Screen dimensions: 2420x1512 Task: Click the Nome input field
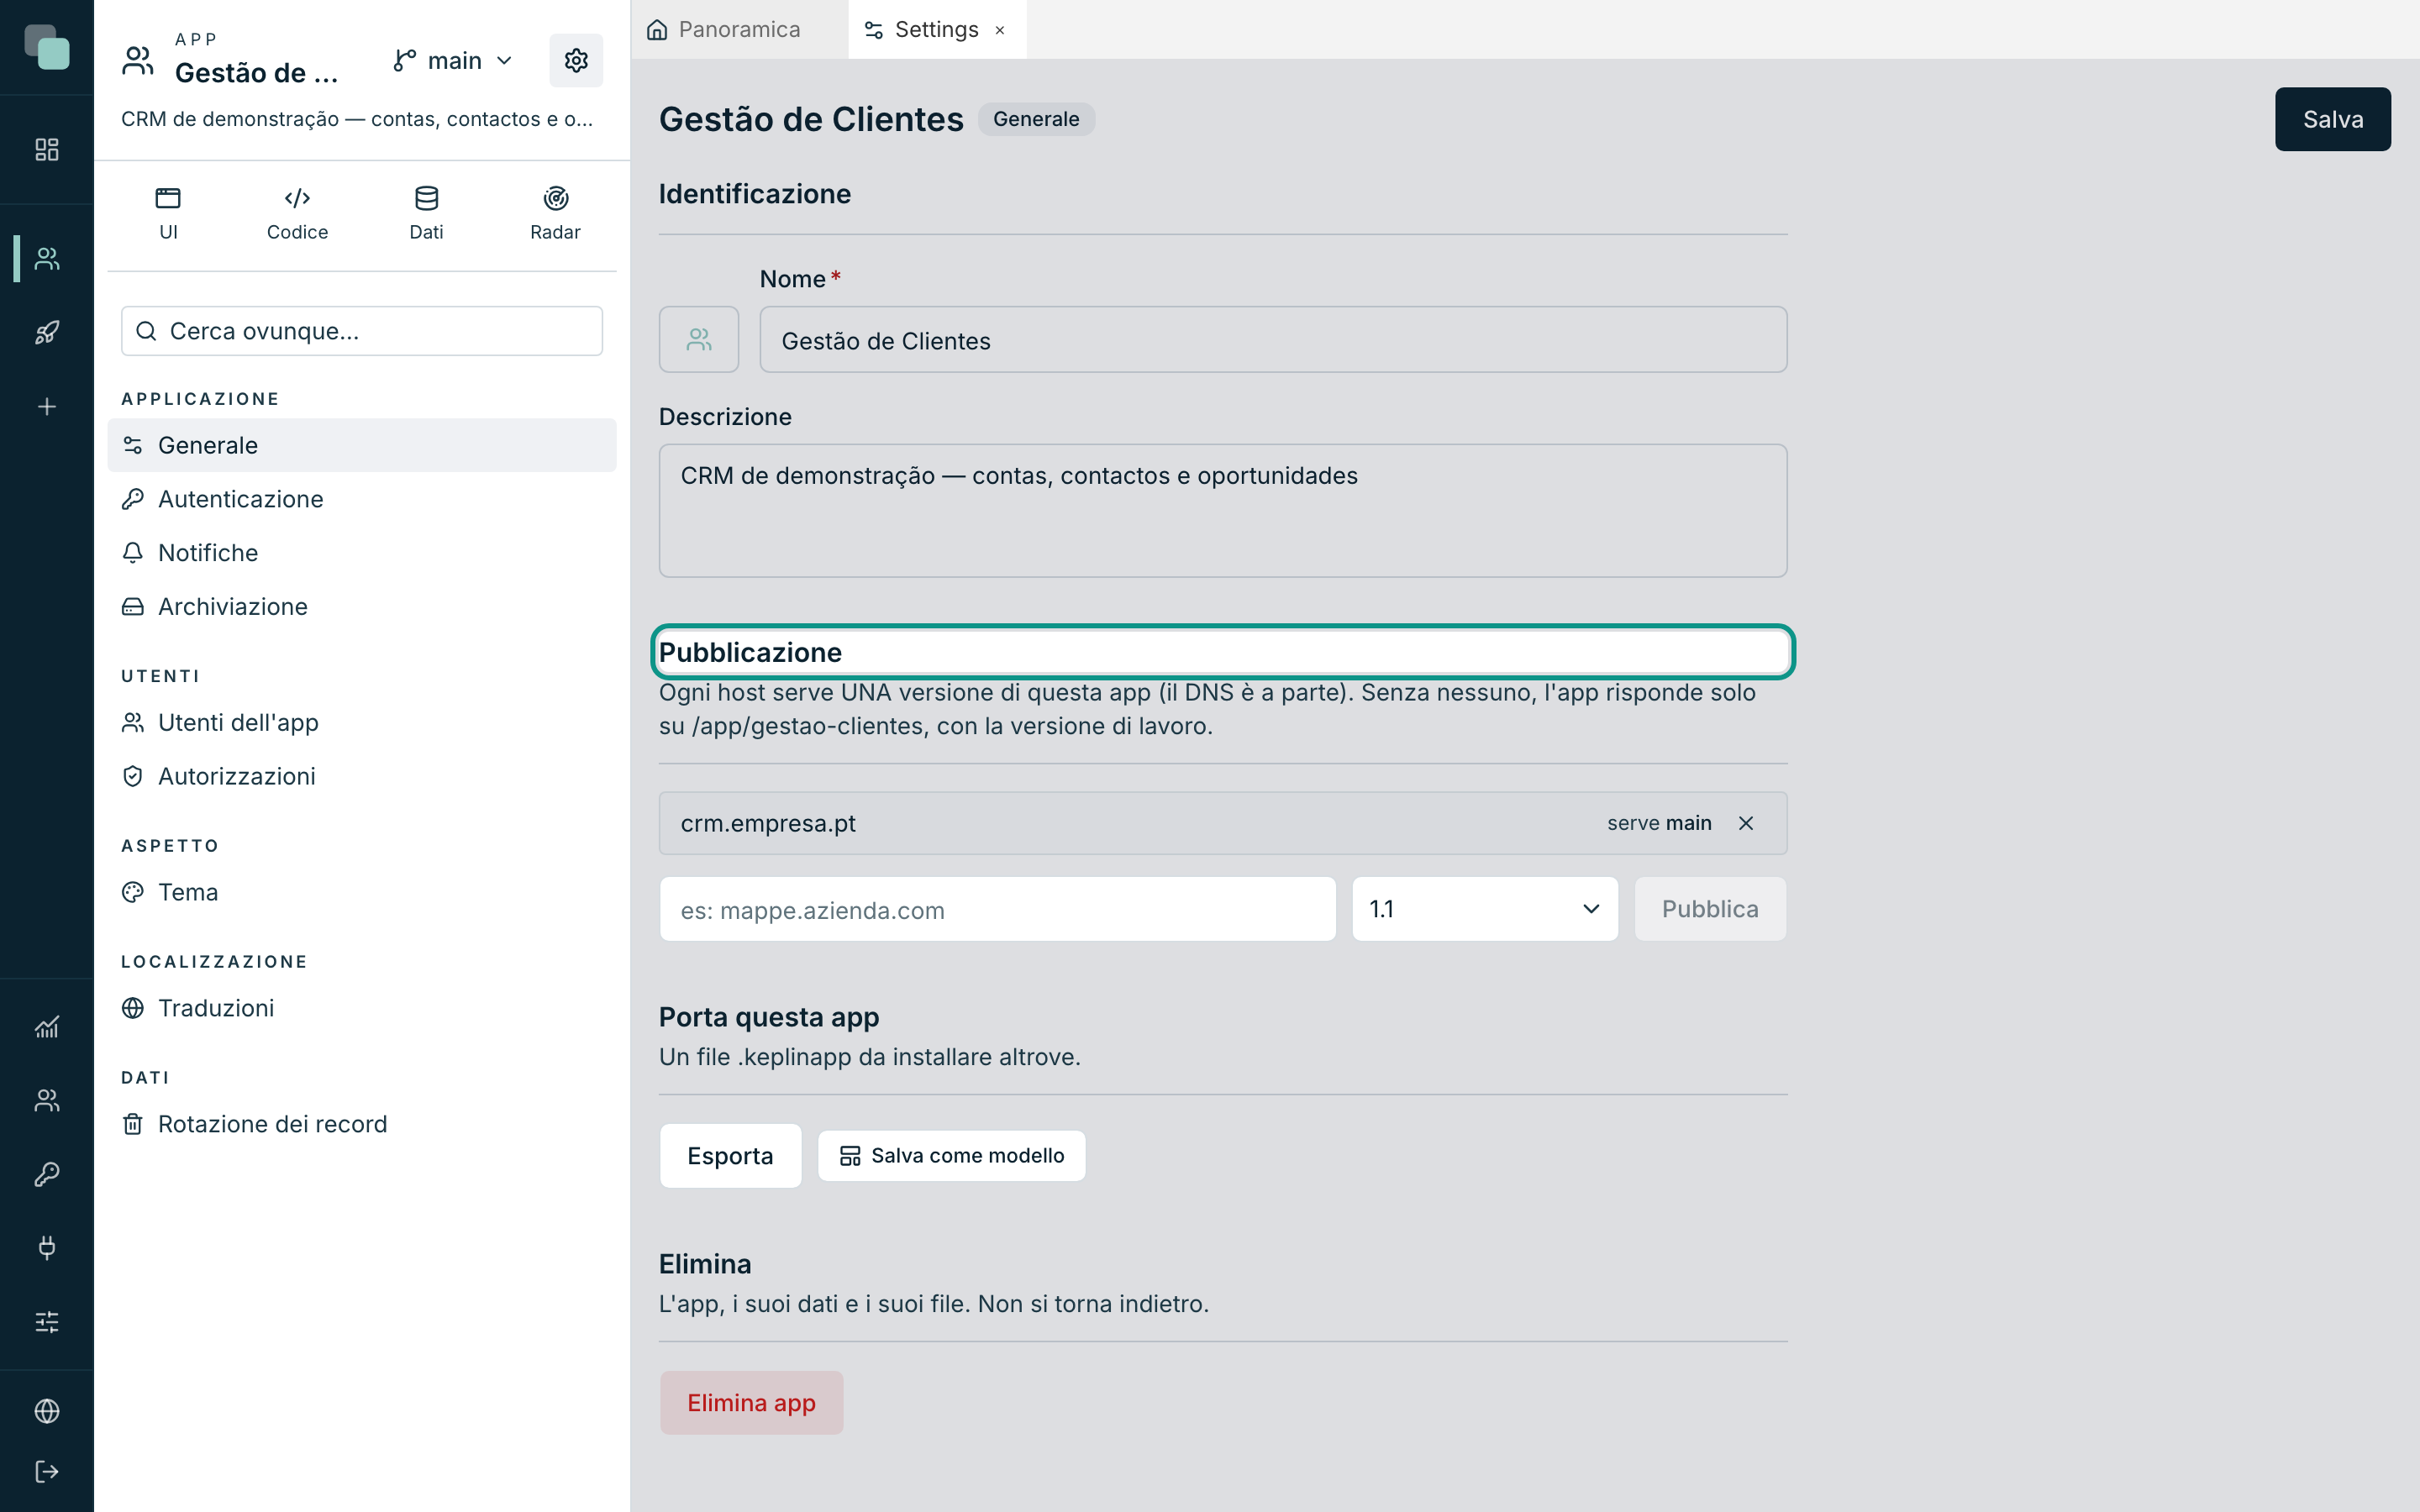click(1273, 340)
